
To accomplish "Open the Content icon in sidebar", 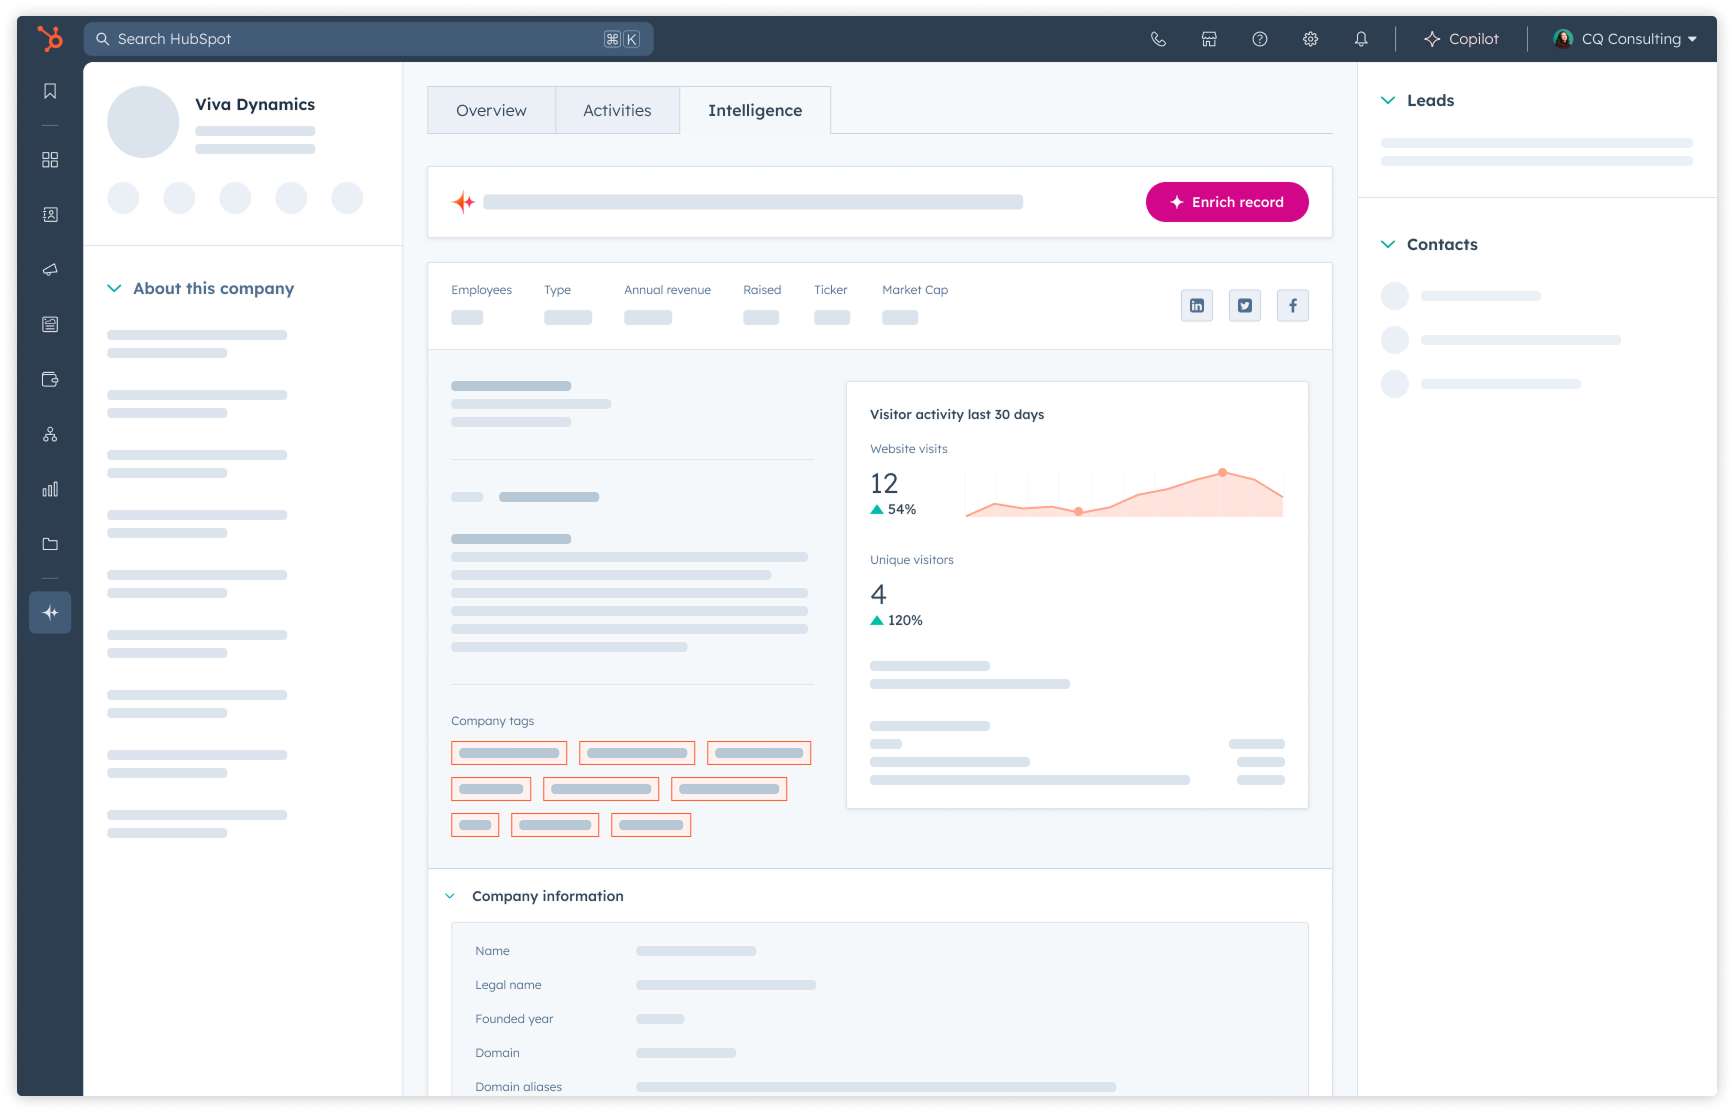I will coord(50,324).
